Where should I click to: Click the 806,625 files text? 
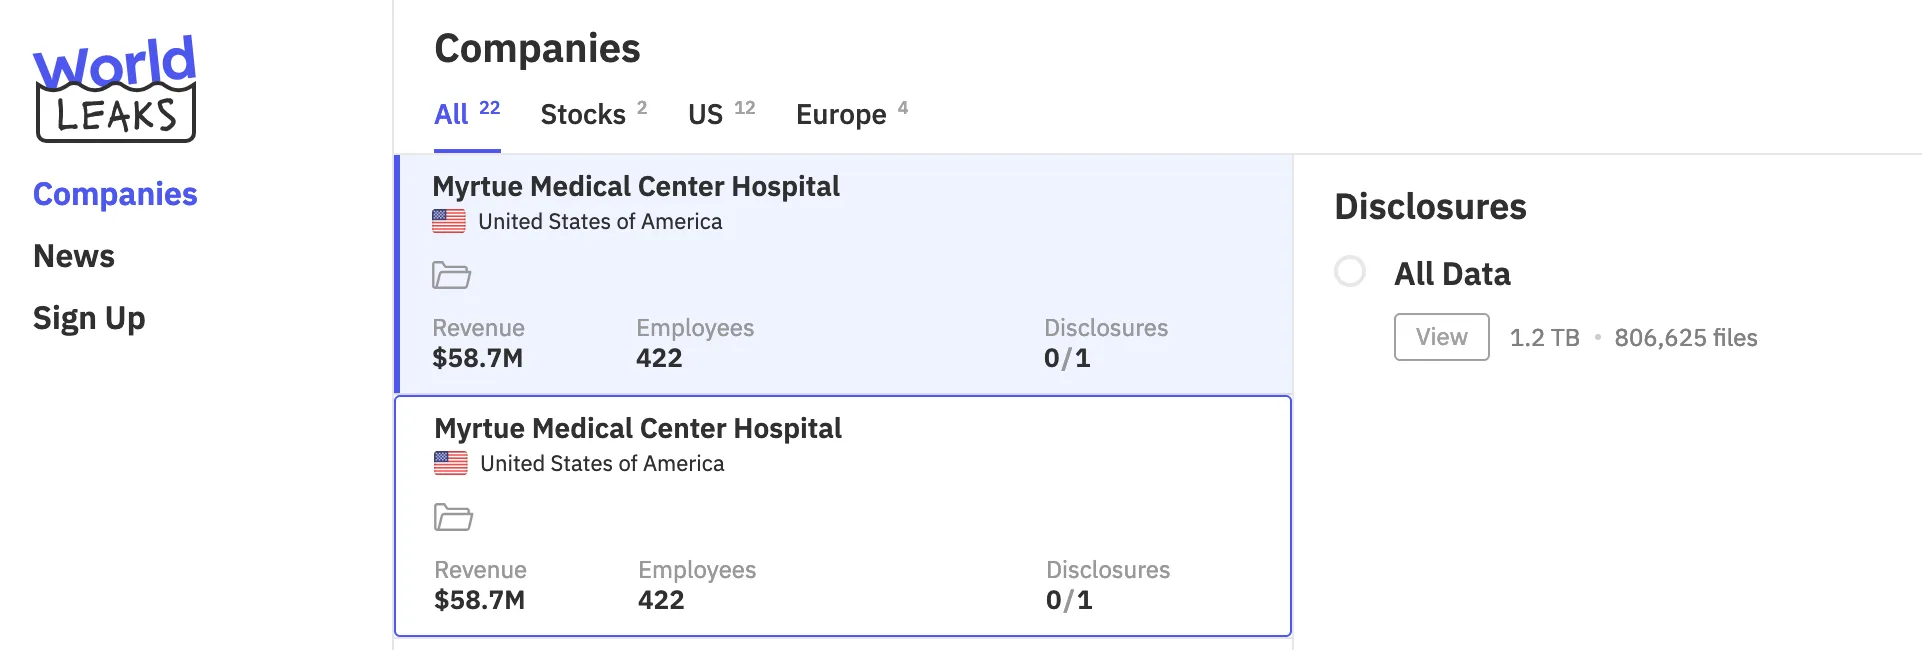(x=1686, y=338)
